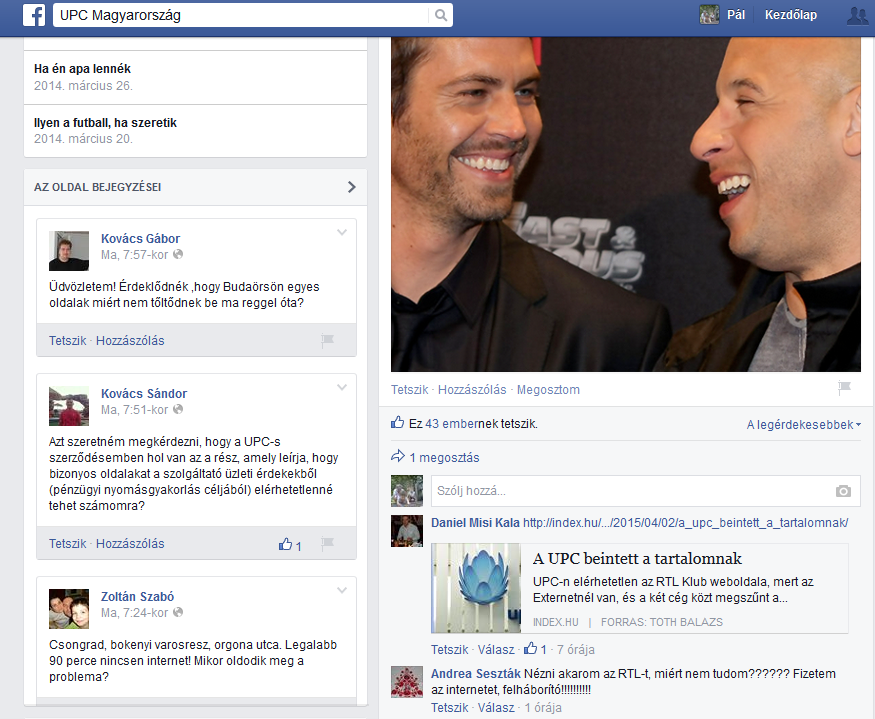Like Daniel Misi Kala's comment via Tetszik
Screen dimensions: 875x719
449,650
